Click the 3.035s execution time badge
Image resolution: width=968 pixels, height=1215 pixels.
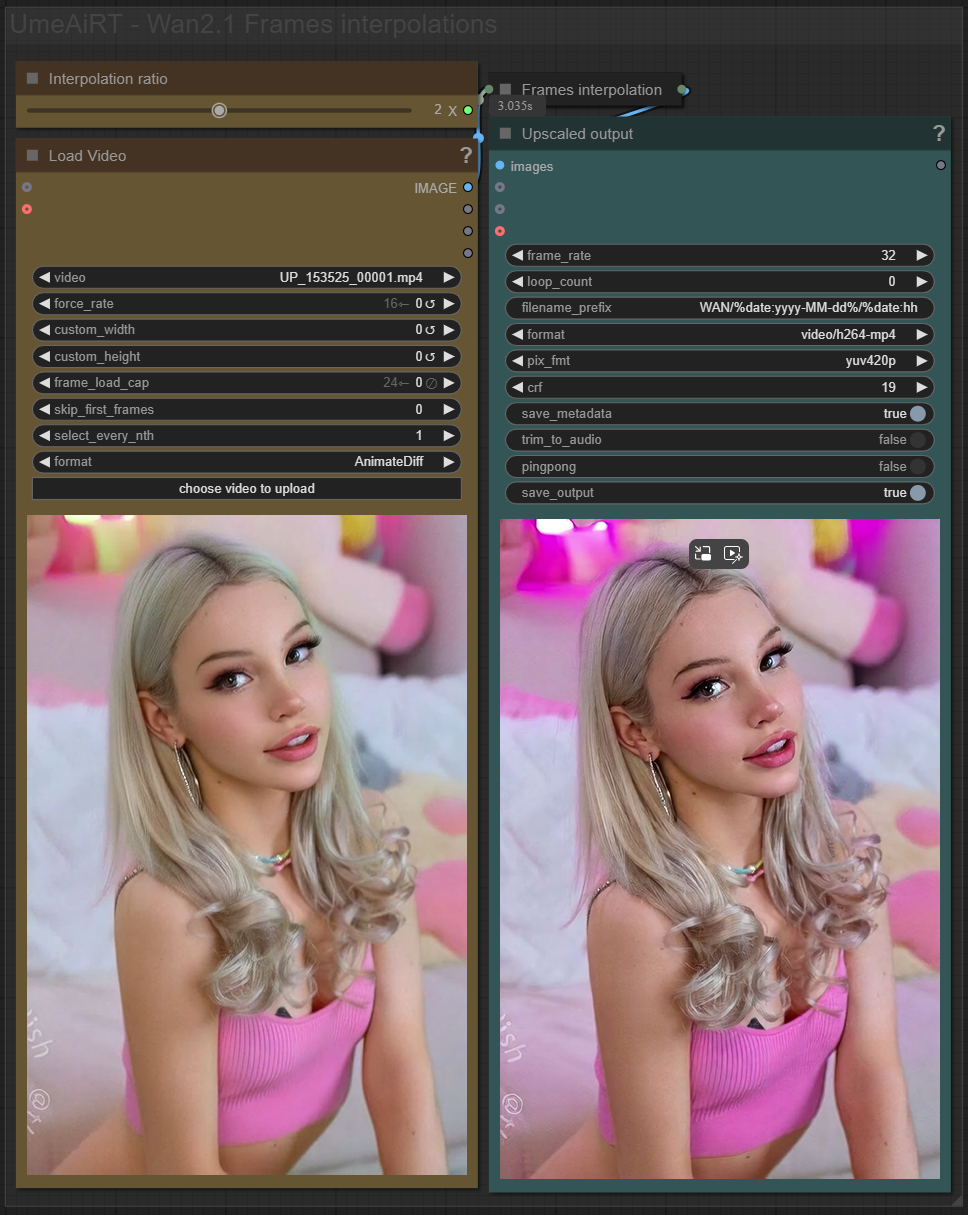pyautogui.click(x=515, y=105)
